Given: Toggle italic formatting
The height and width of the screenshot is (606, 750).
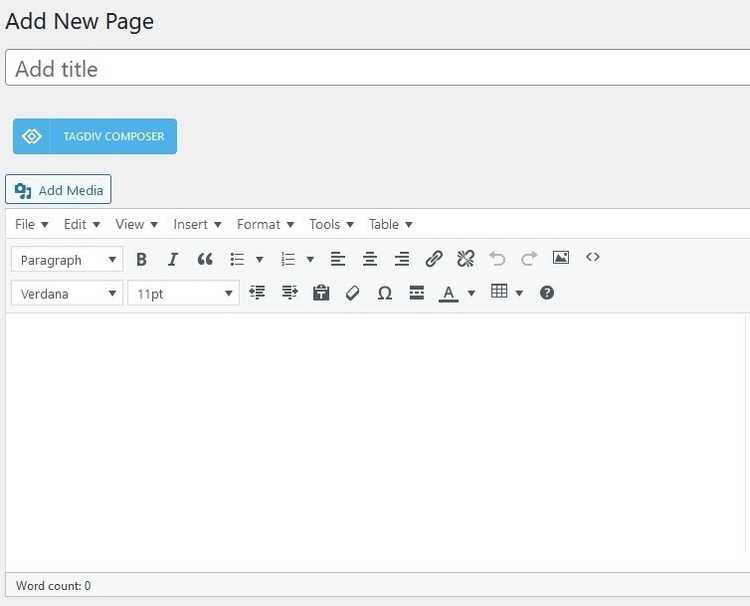Looking at the screenshot, I should (173, 260).
